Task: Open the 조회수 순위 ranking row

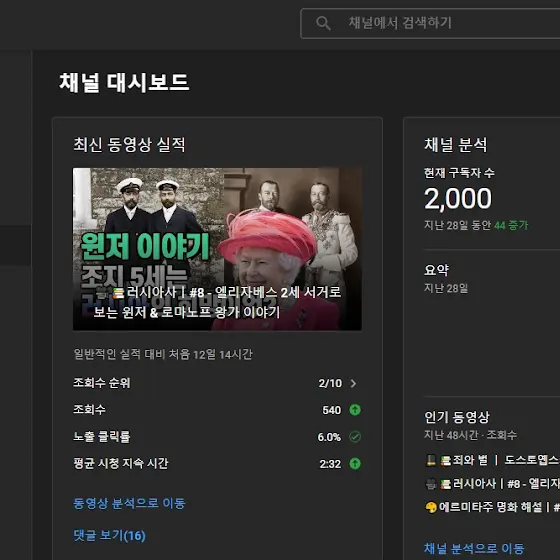Action: pos(217,383)
